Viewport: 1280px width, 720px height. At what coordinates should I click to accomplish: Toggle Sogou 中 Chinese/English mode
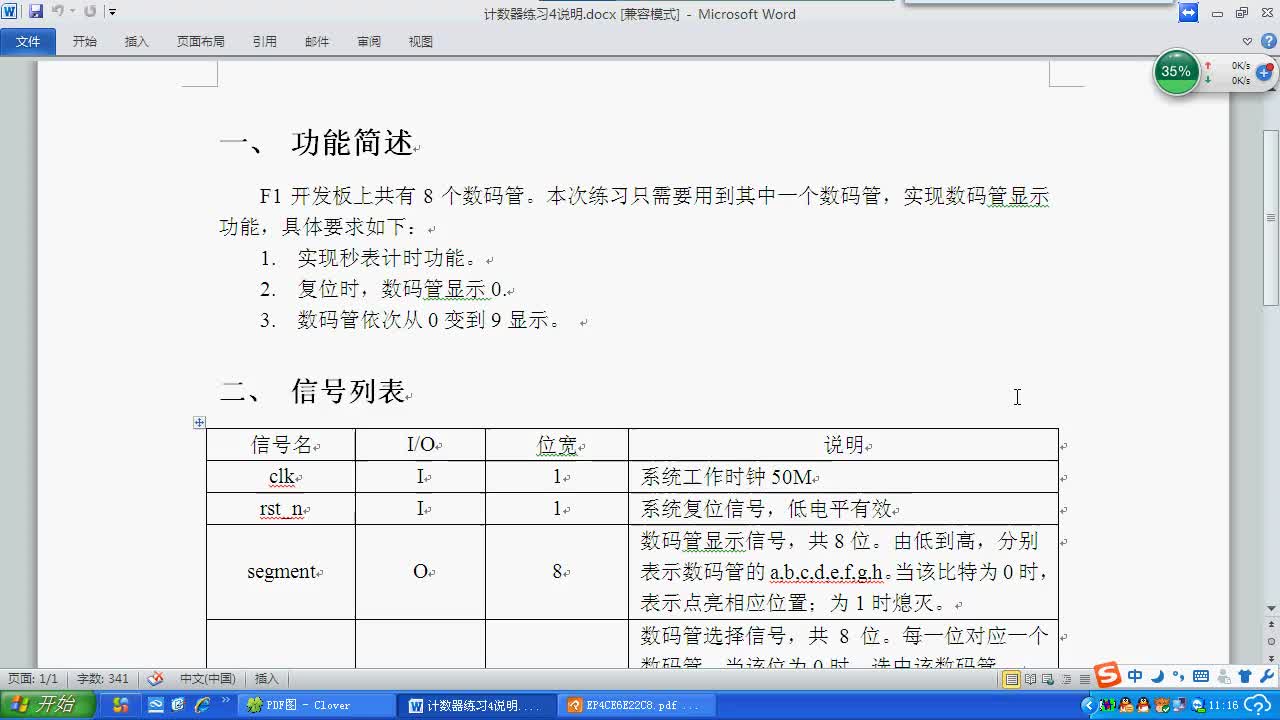[1135, 676]
